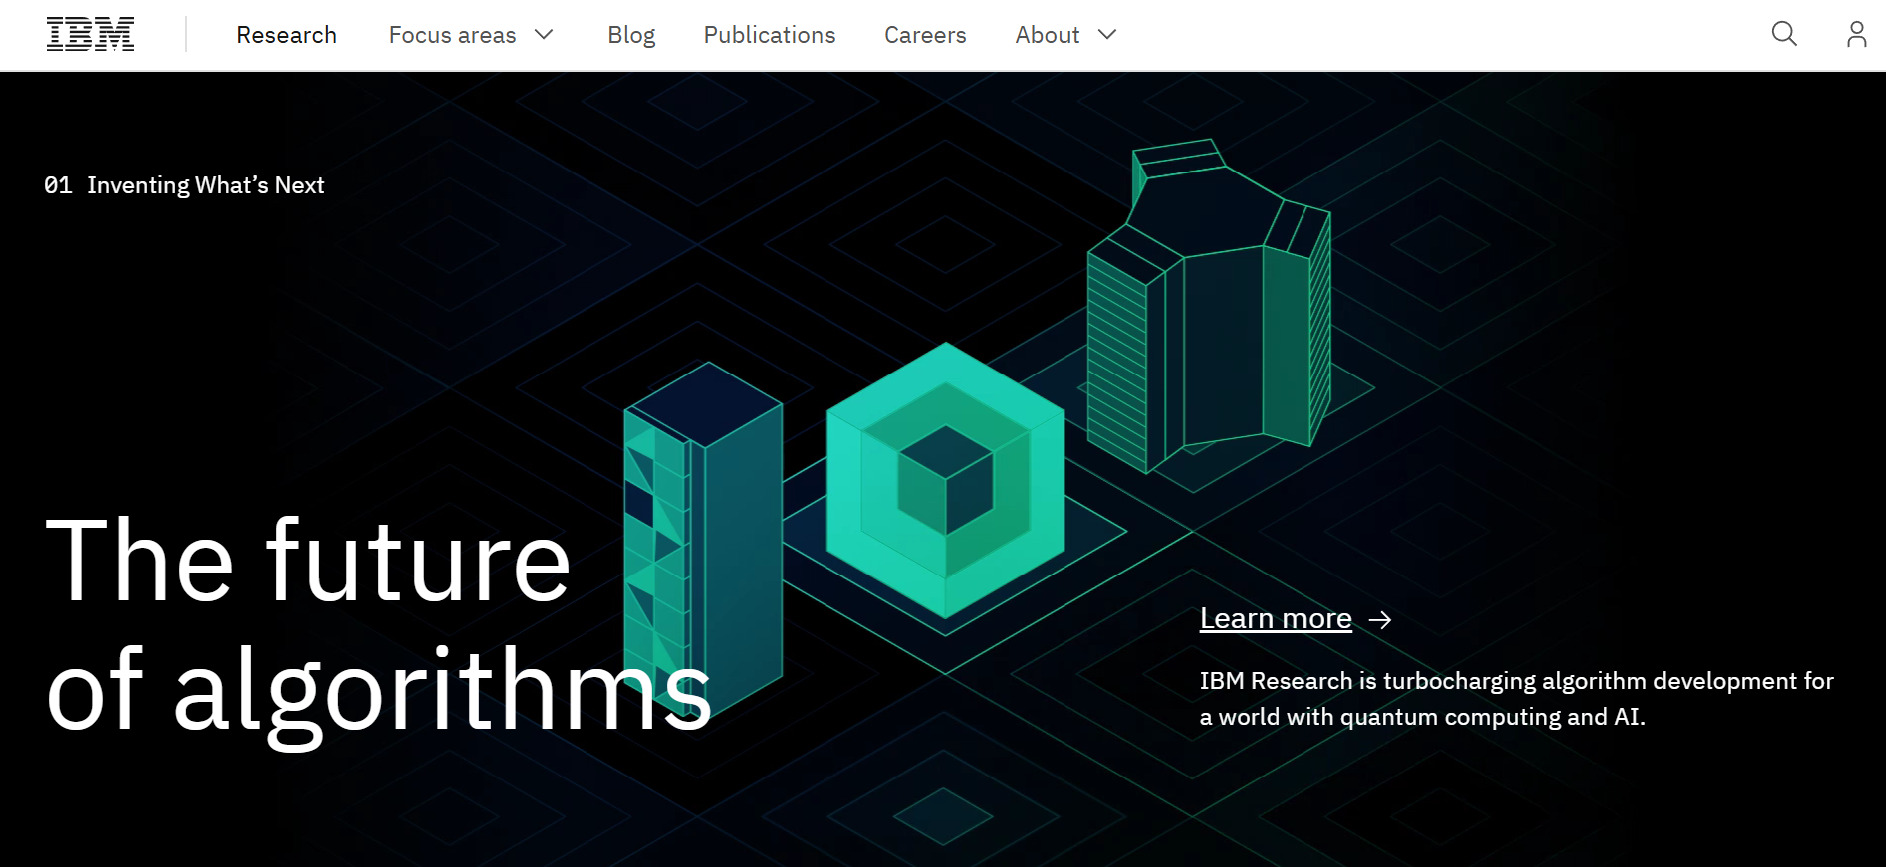Open the About menu

[x=1066, y=35]
